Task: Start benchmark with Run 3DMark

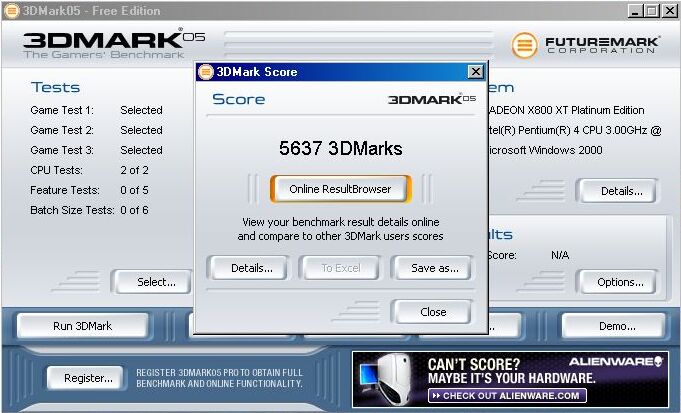Action: (83, 326)
